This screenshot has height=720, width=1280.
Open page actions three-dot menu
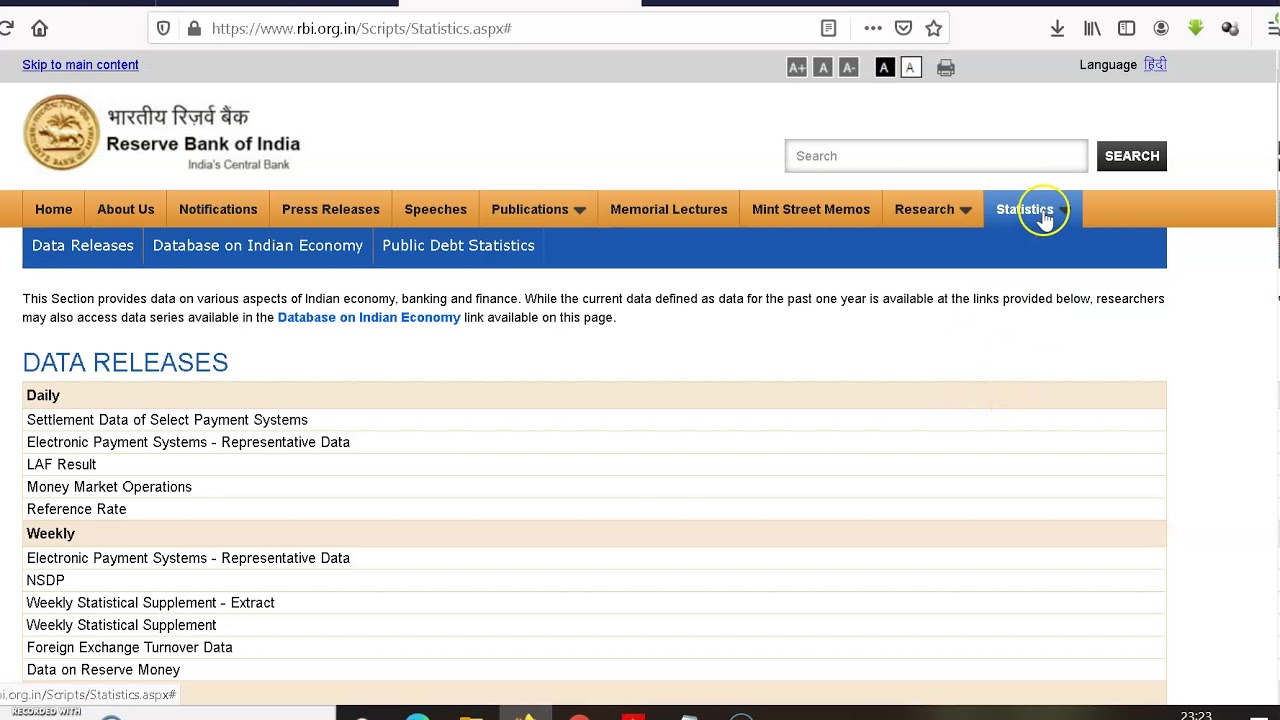[873, 28]
